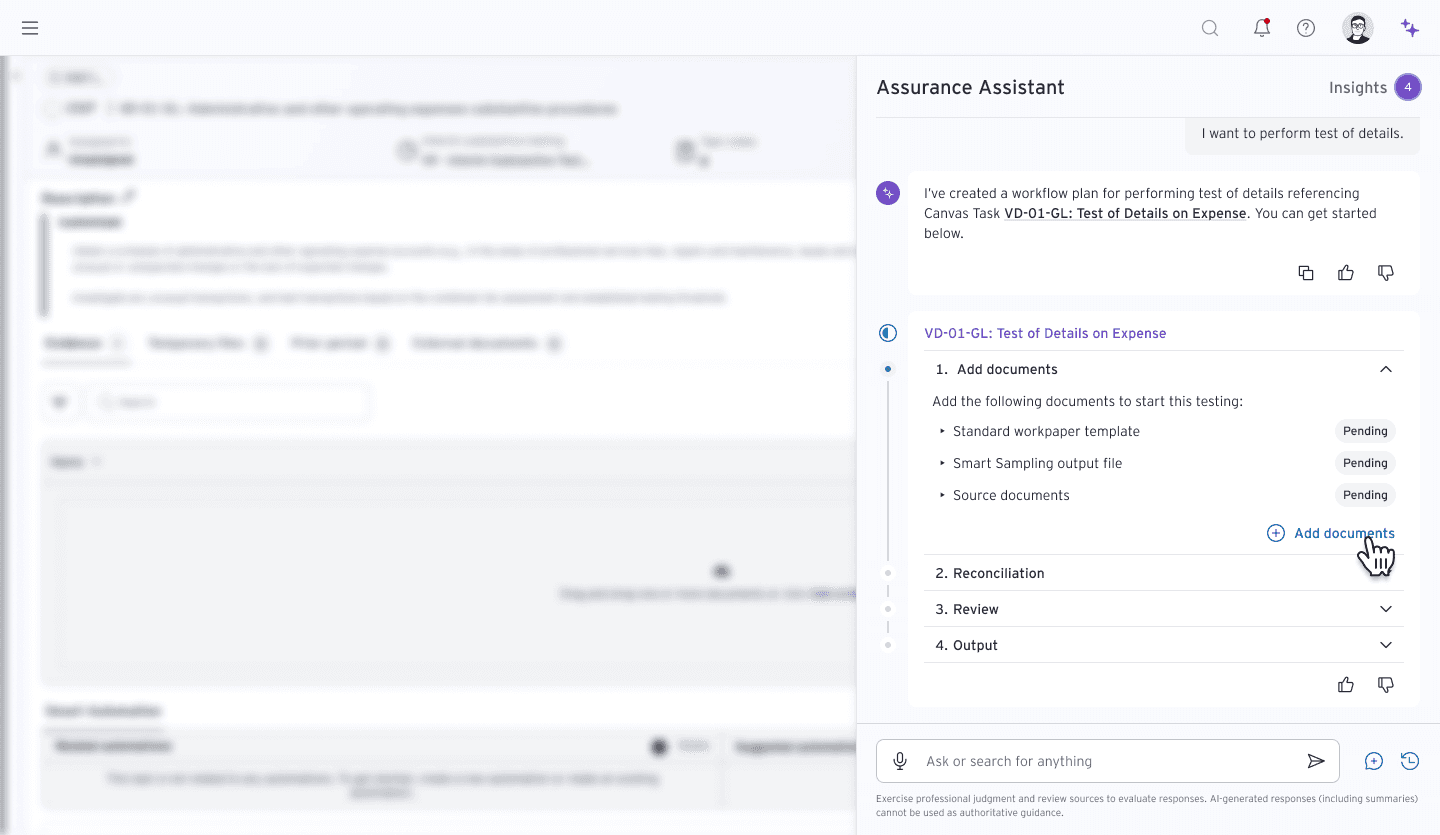Open the chat history clock icon
Image resolution: width=1440 pixels, height=835 pixels.
(1410, 761)
